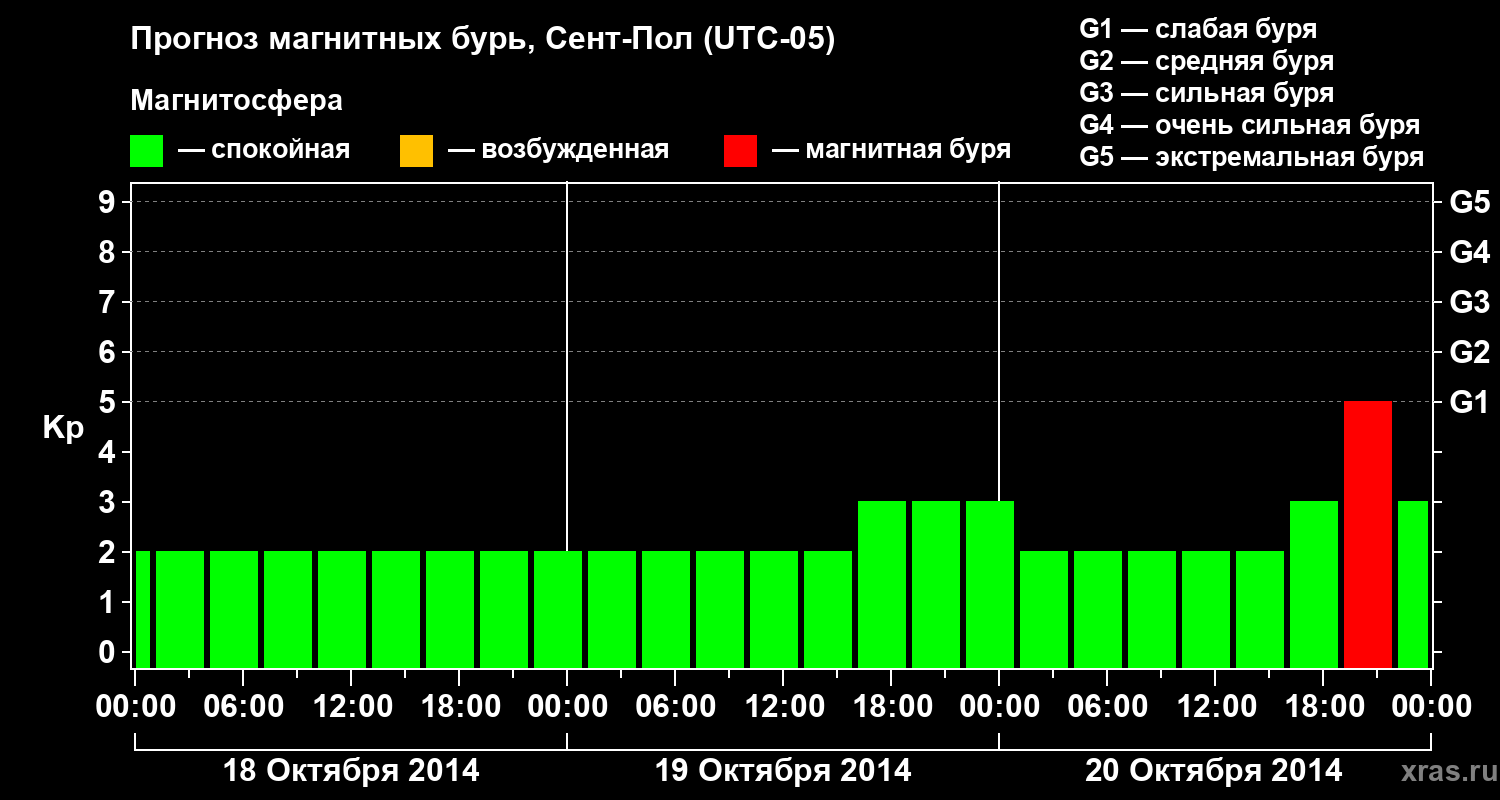Image resolution: width=1500 pixels, height=800 pixels.
Task: Click the 'Магнитосфера' legend heading
Action: [236, 101]
